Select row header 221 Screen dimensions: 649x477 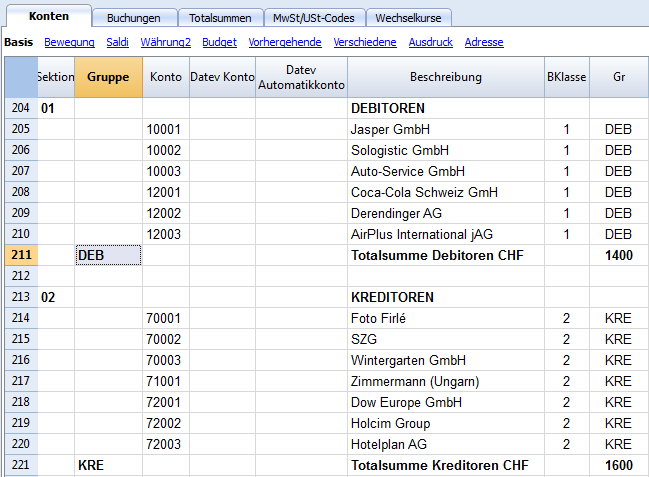pyautogui.click(x=21, y=465)
